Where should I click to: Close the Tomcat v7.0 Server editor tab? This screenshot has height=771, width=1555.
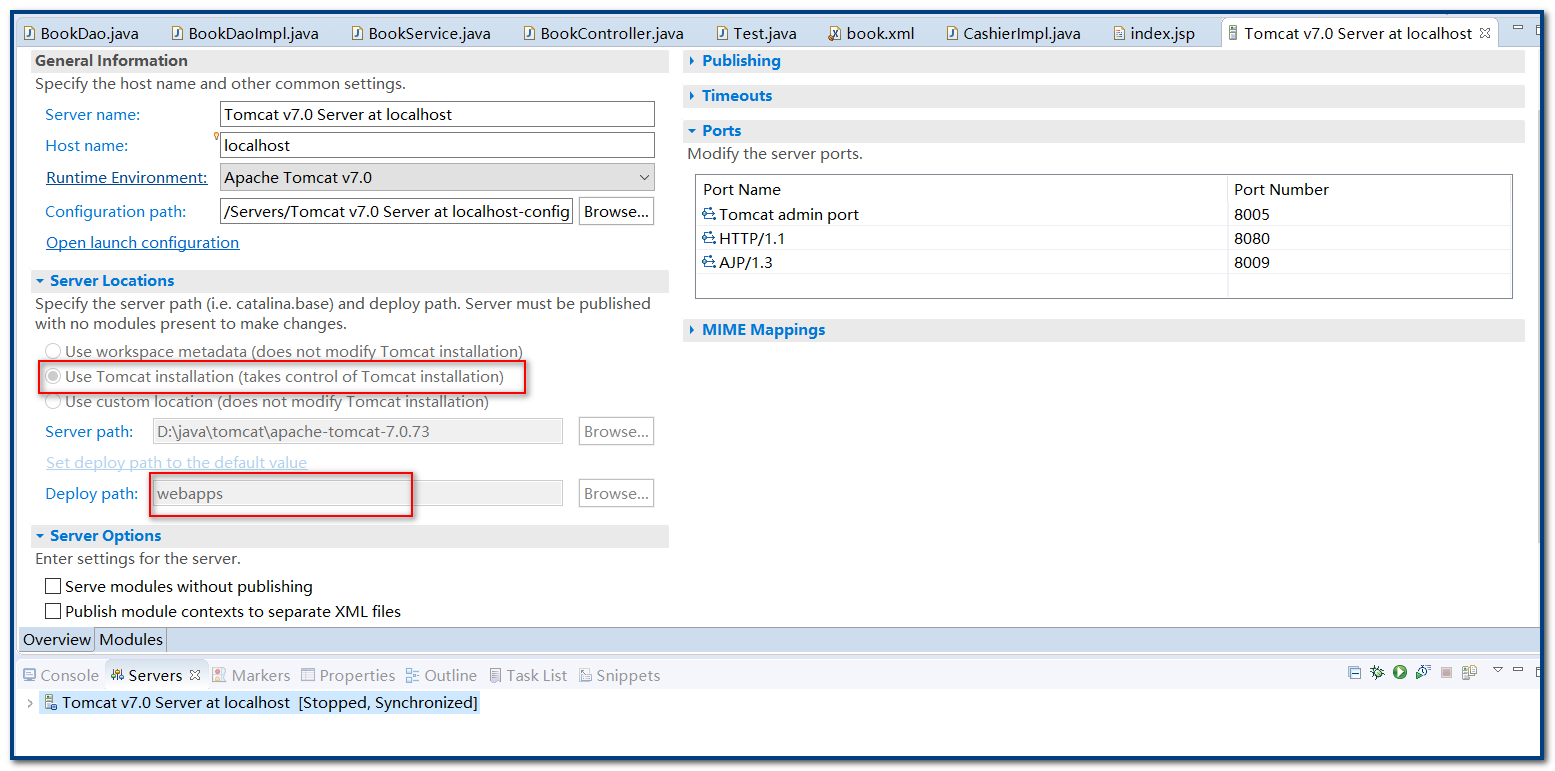coord(1485,33)
